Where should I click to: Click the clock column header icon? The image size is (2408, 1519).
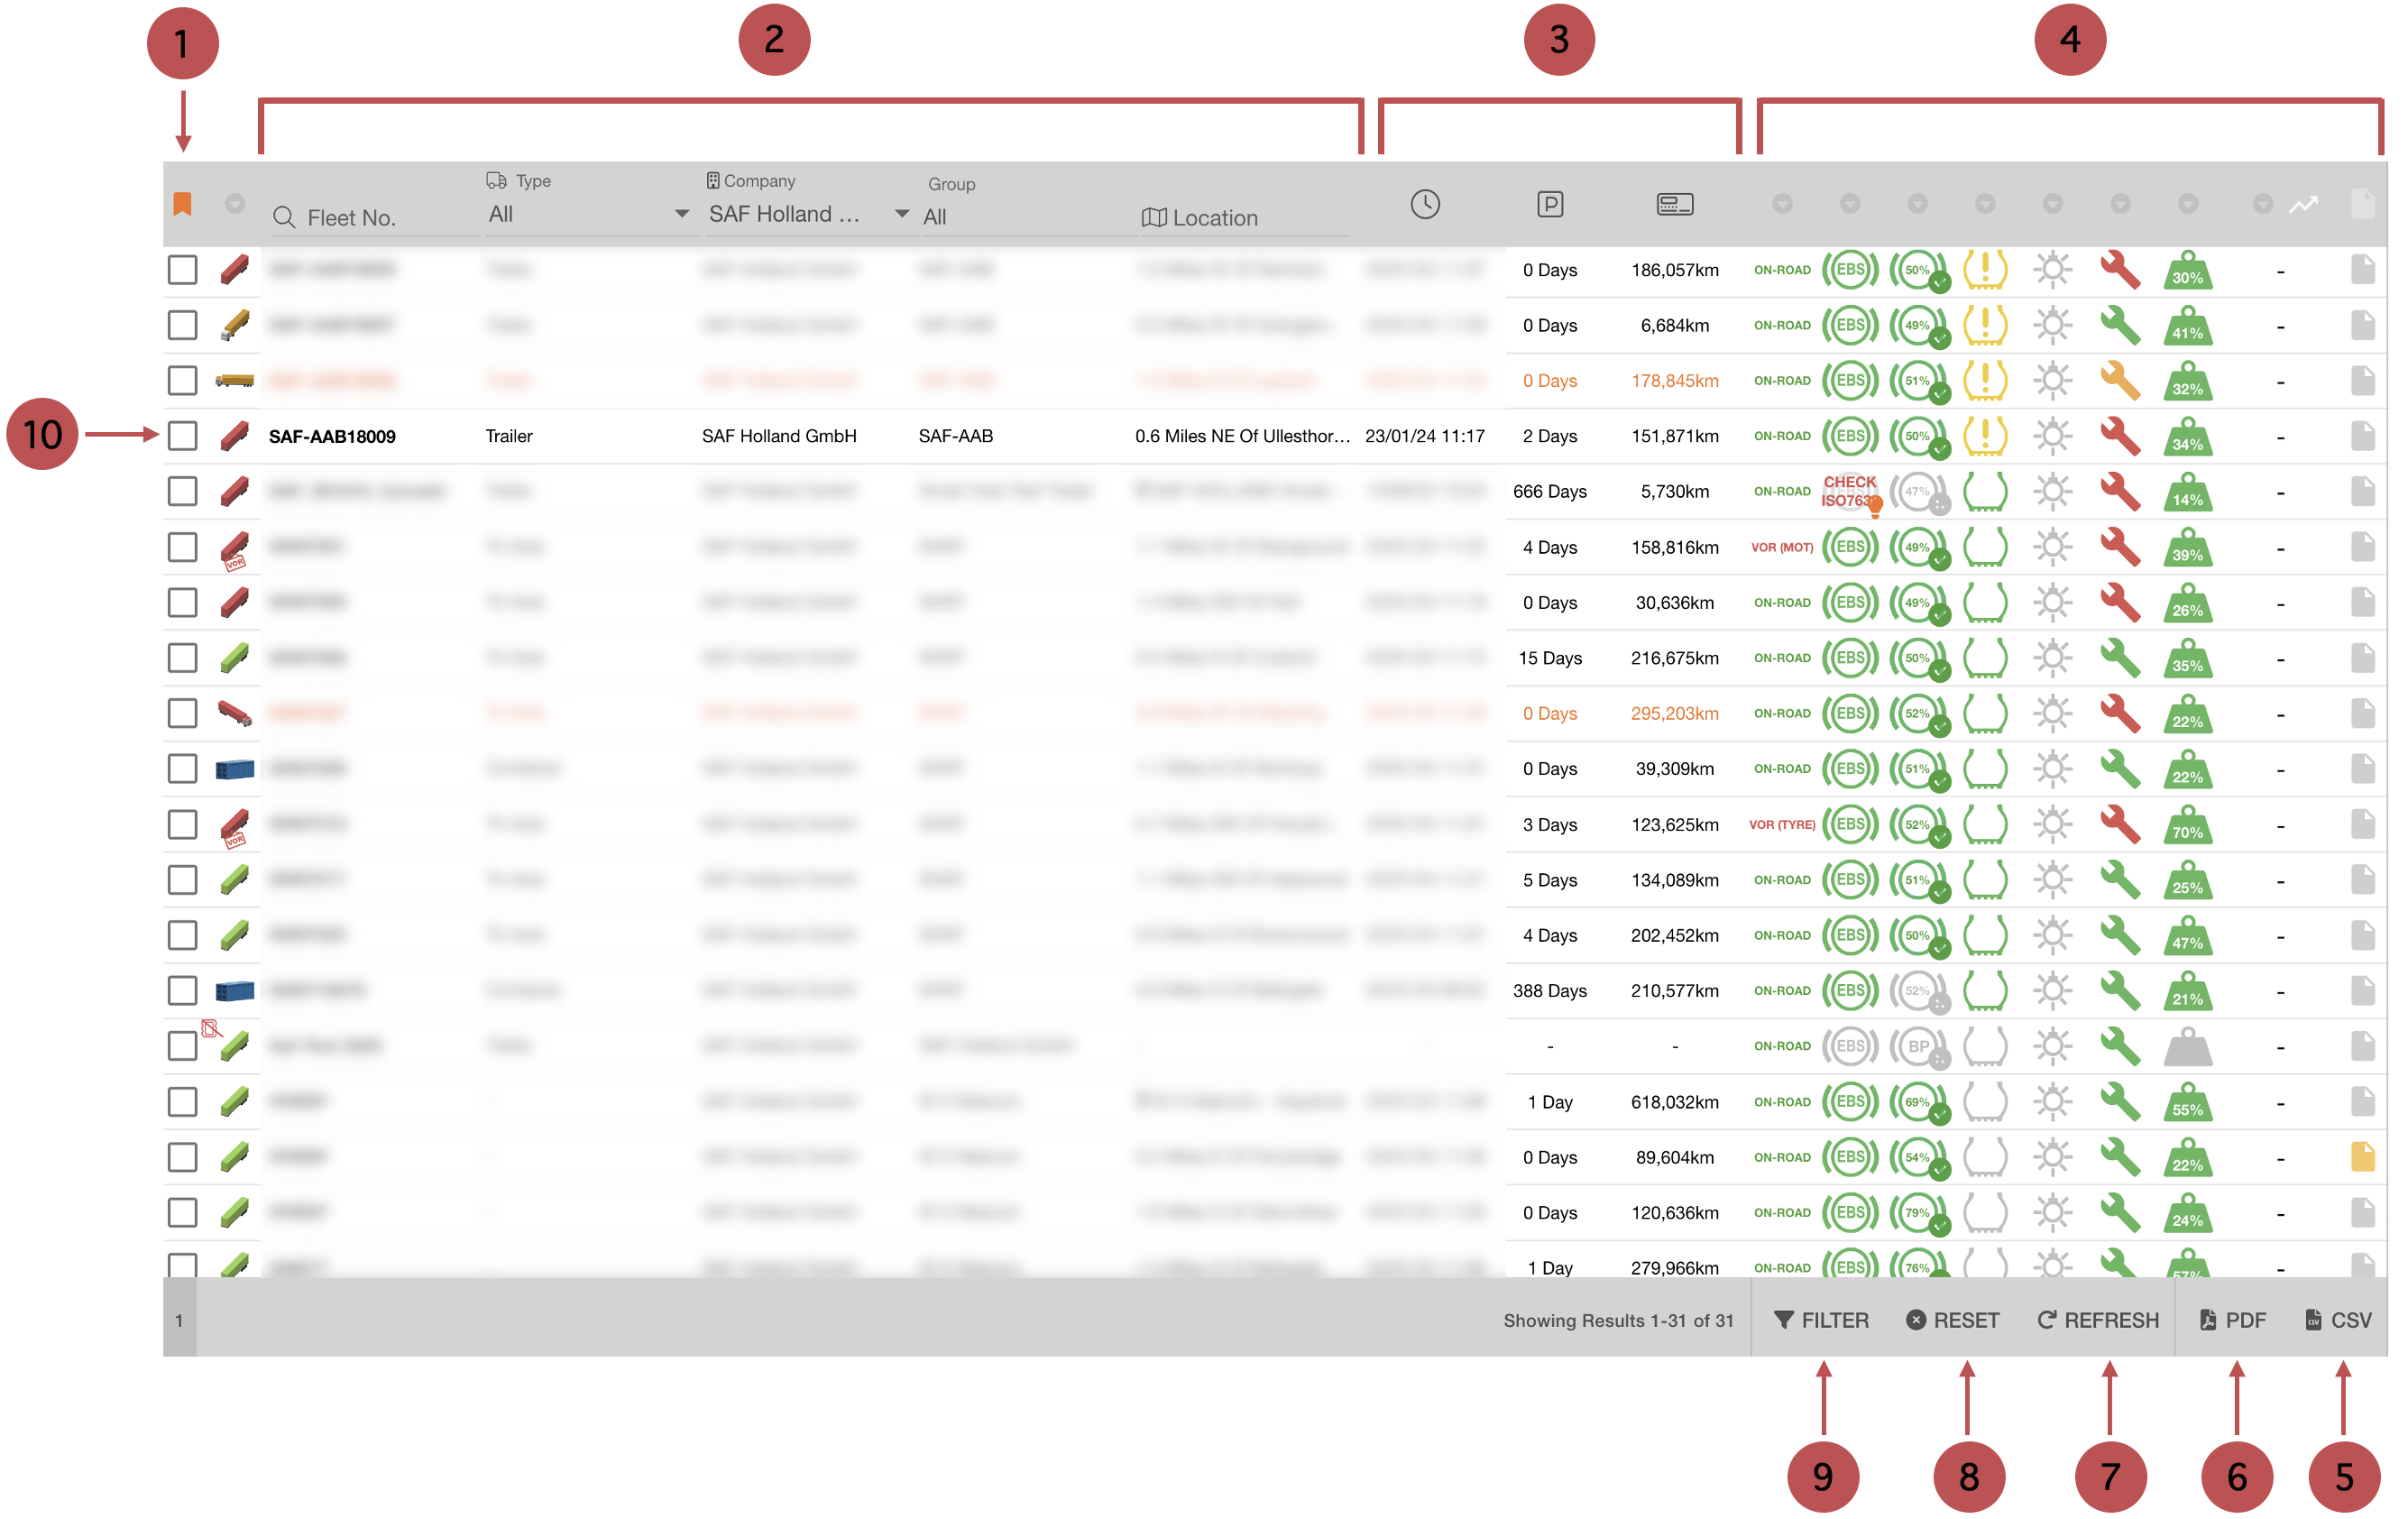pos(1424,204)
